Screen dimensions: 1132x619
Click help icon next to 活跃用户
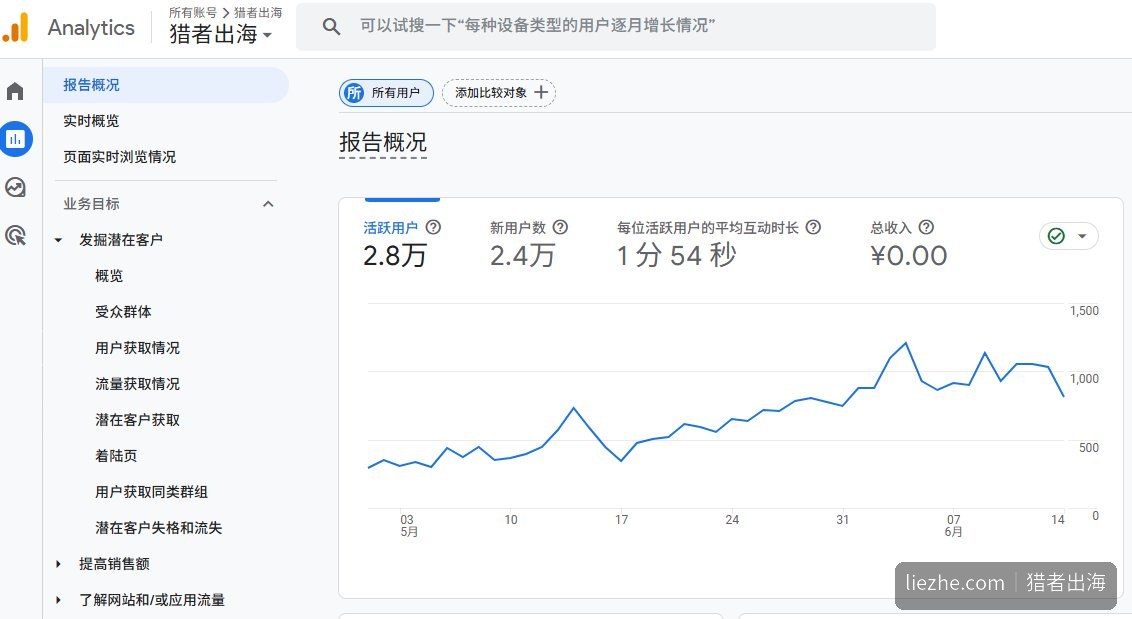click(433, 228)
